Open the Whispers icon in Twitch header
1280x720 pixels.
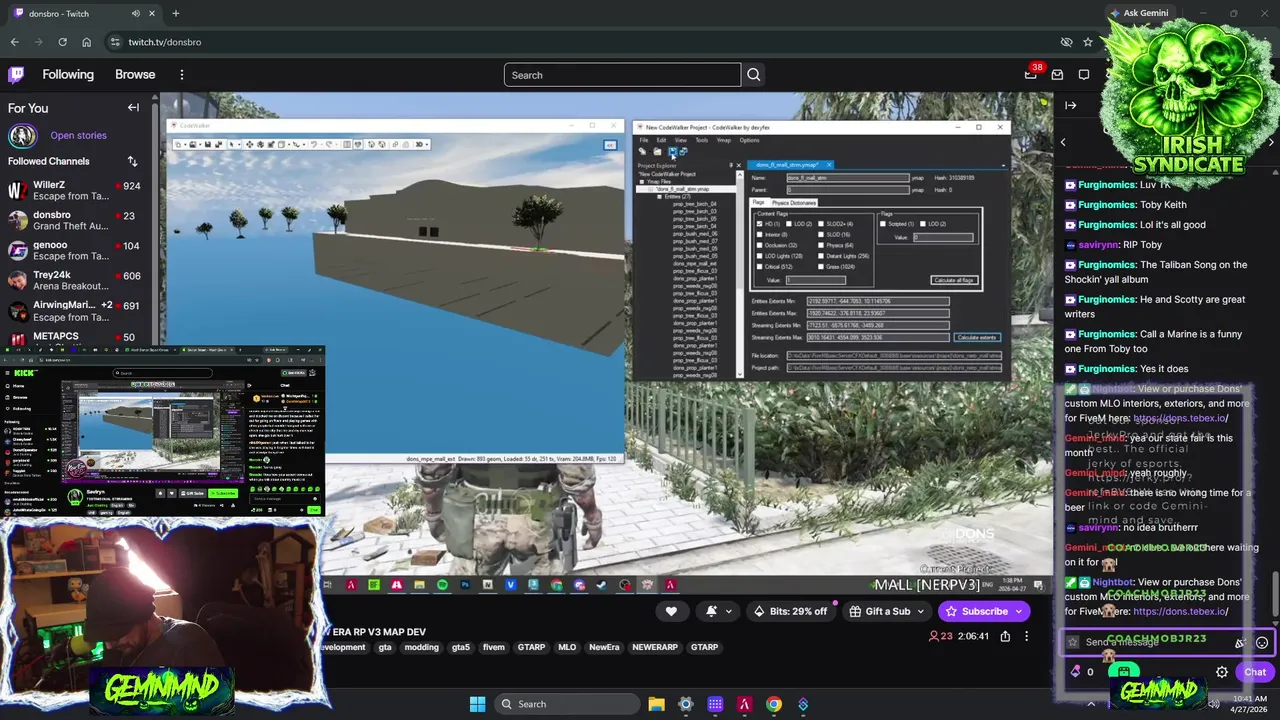(x=1084, y=75)
